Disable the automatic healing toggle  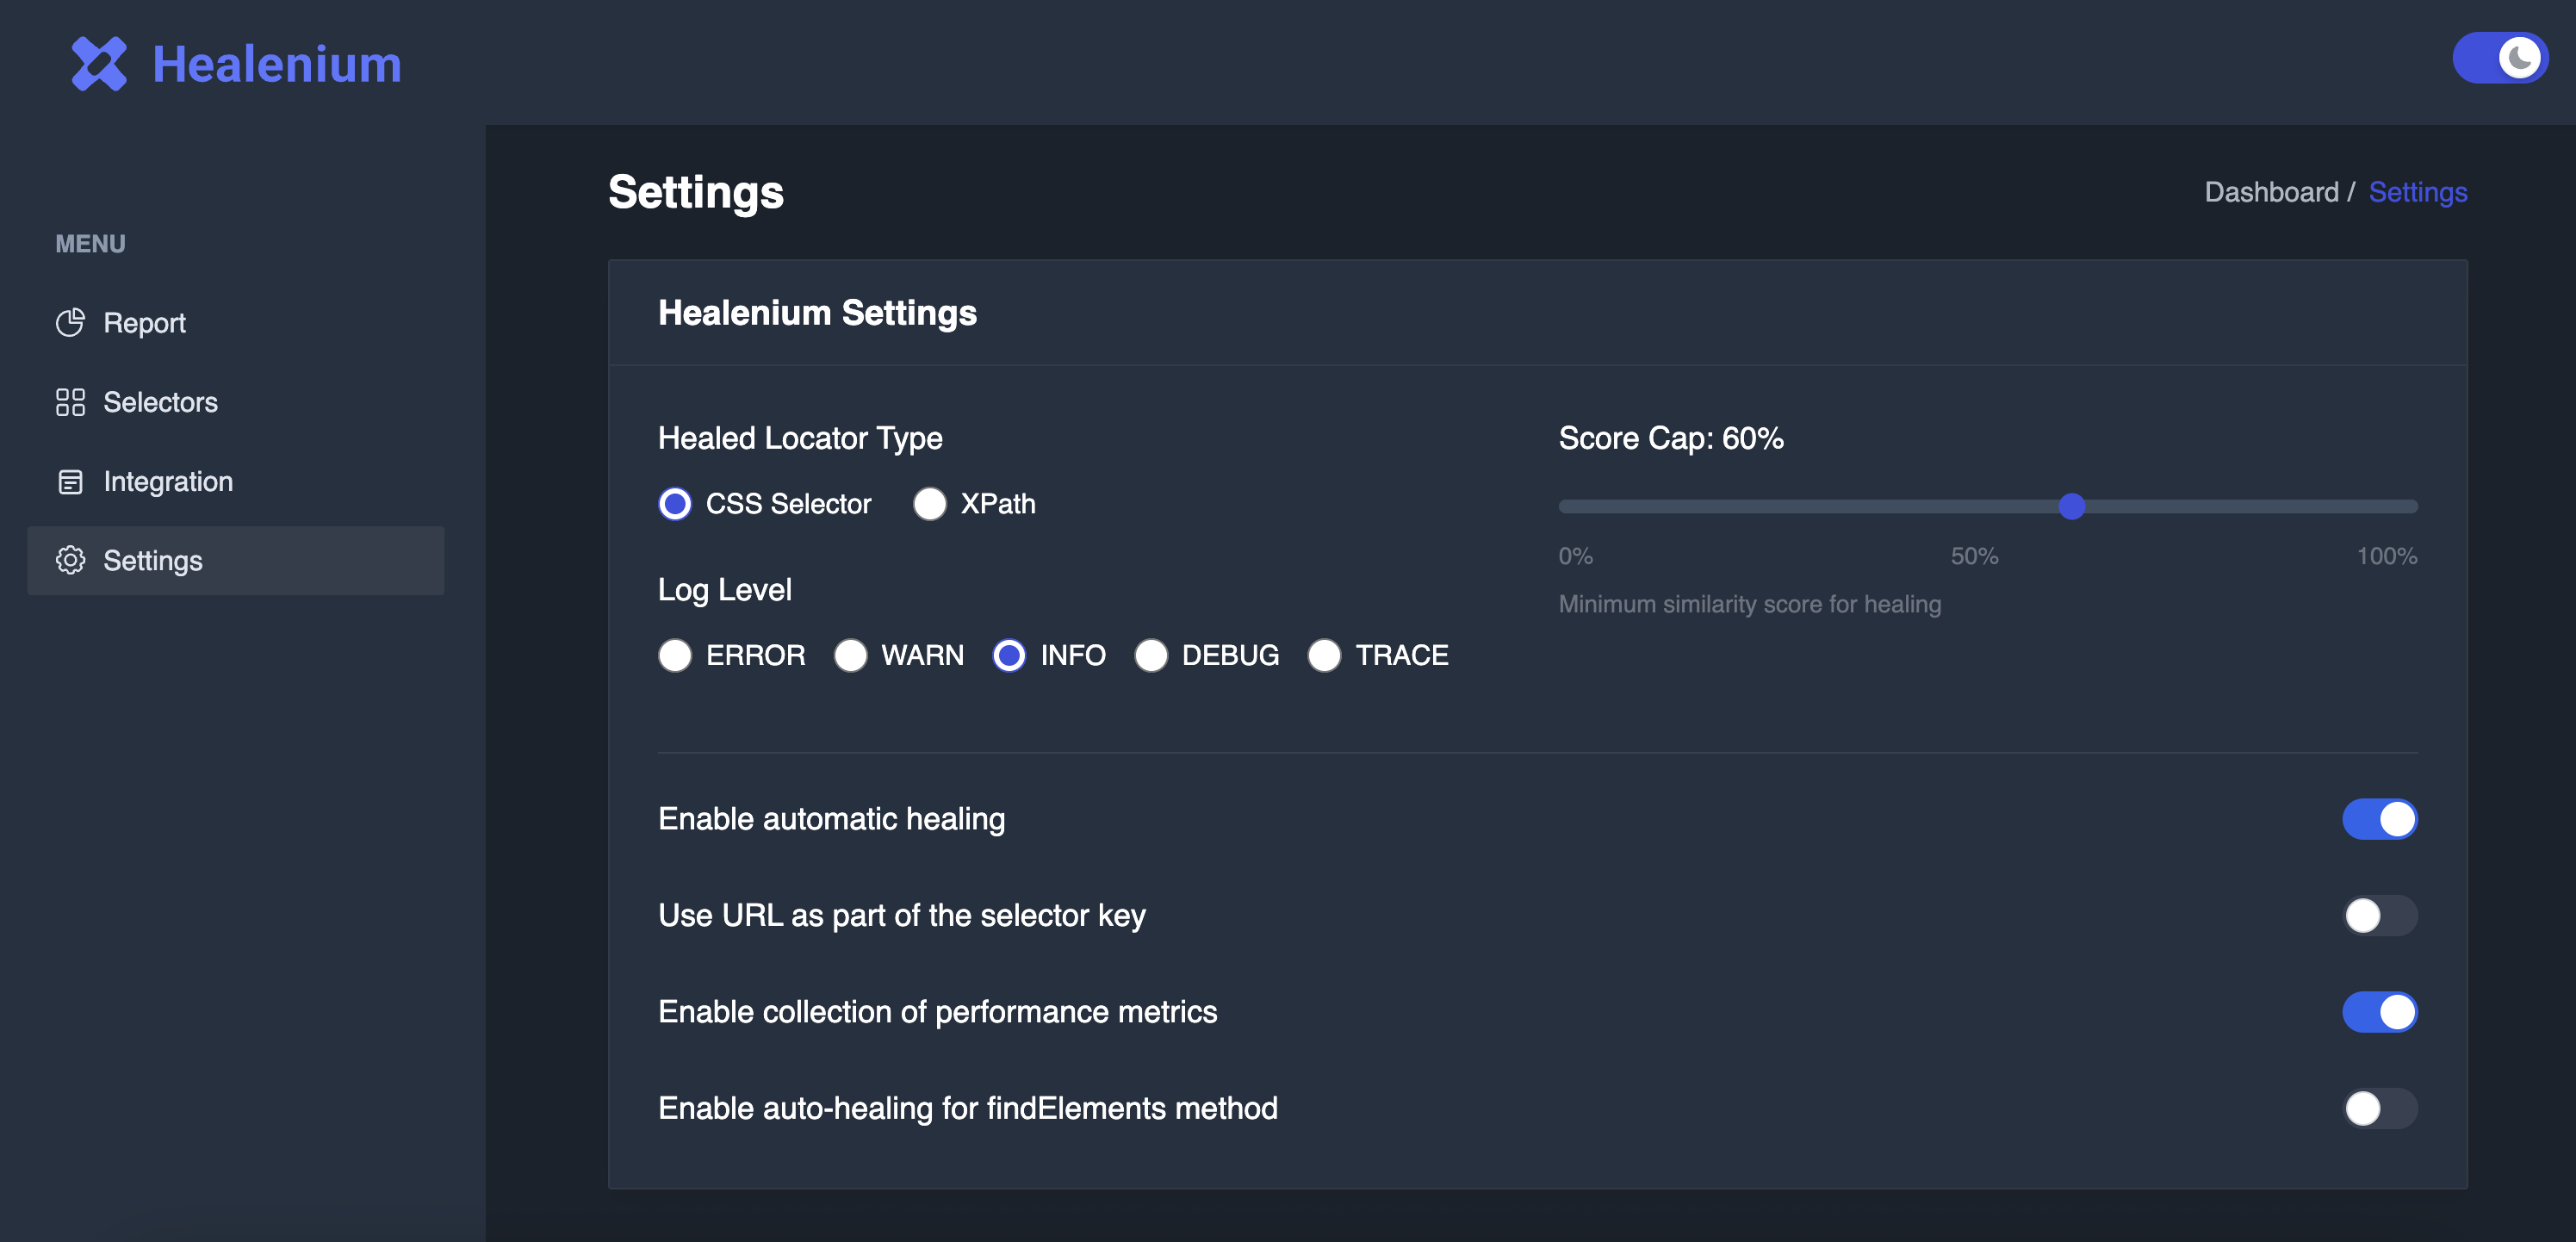pyautogui.click(x=2379, y=819)
